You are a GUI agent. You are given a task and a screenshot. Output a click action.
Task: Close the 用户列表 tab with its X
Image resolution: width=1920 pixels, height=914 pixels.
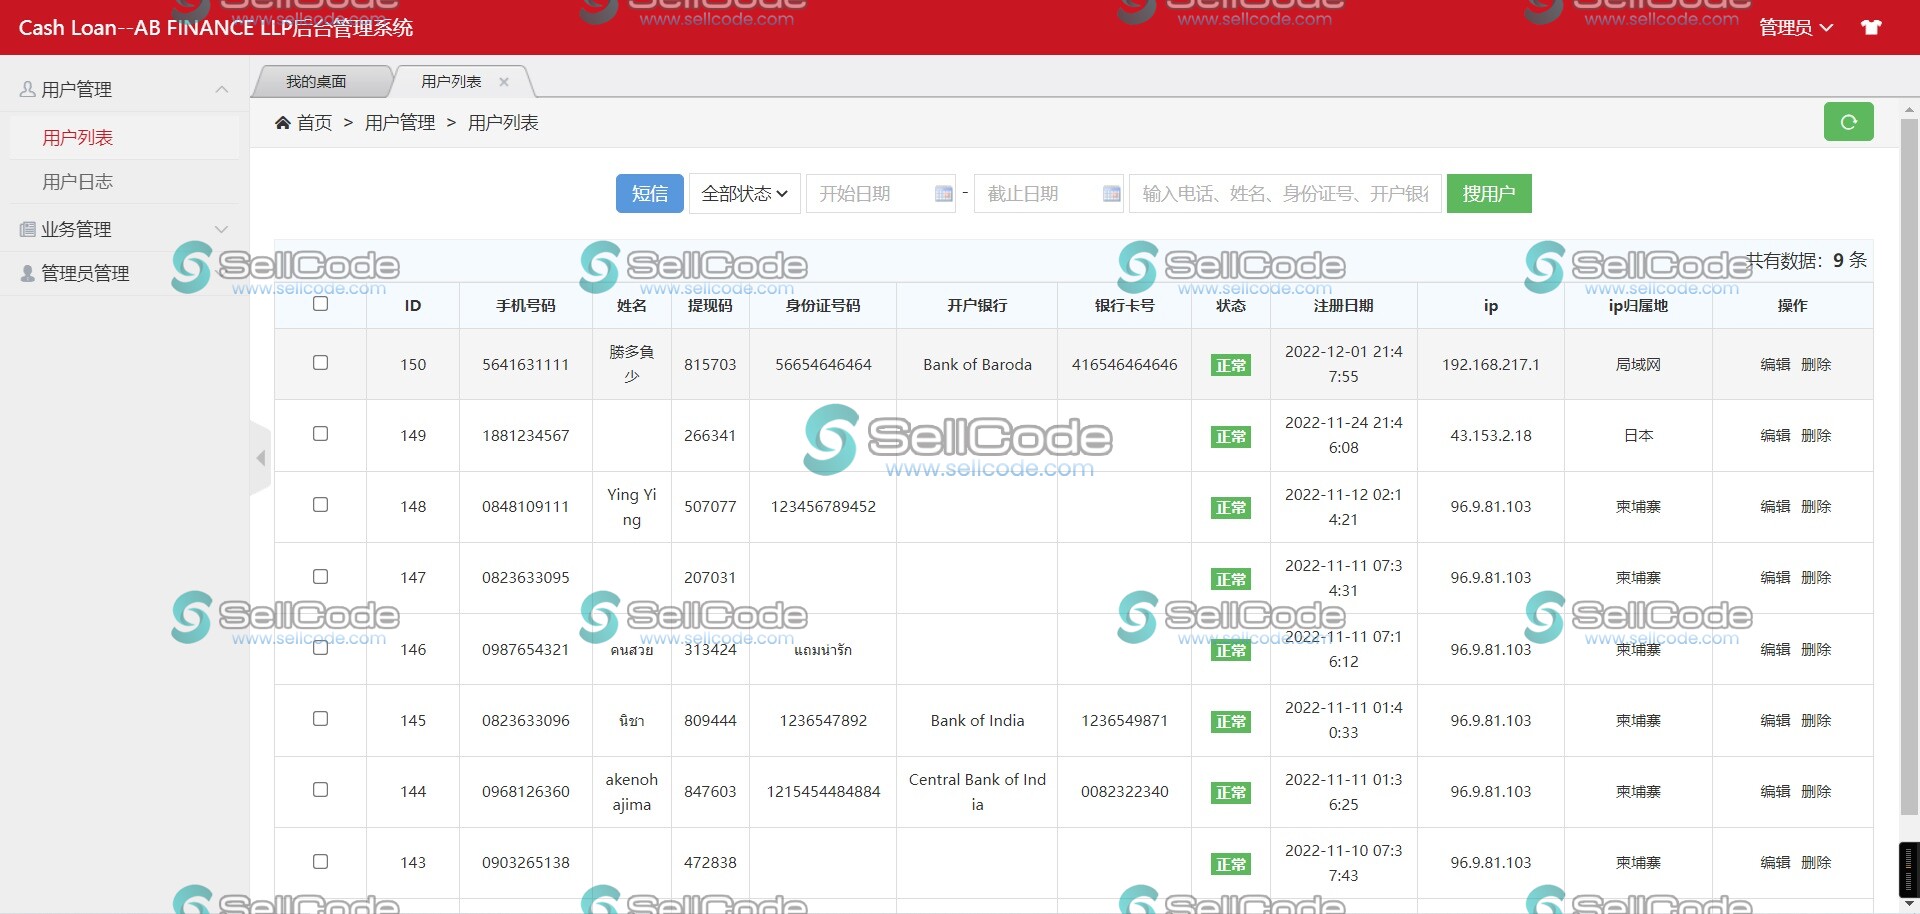[504, 82]
